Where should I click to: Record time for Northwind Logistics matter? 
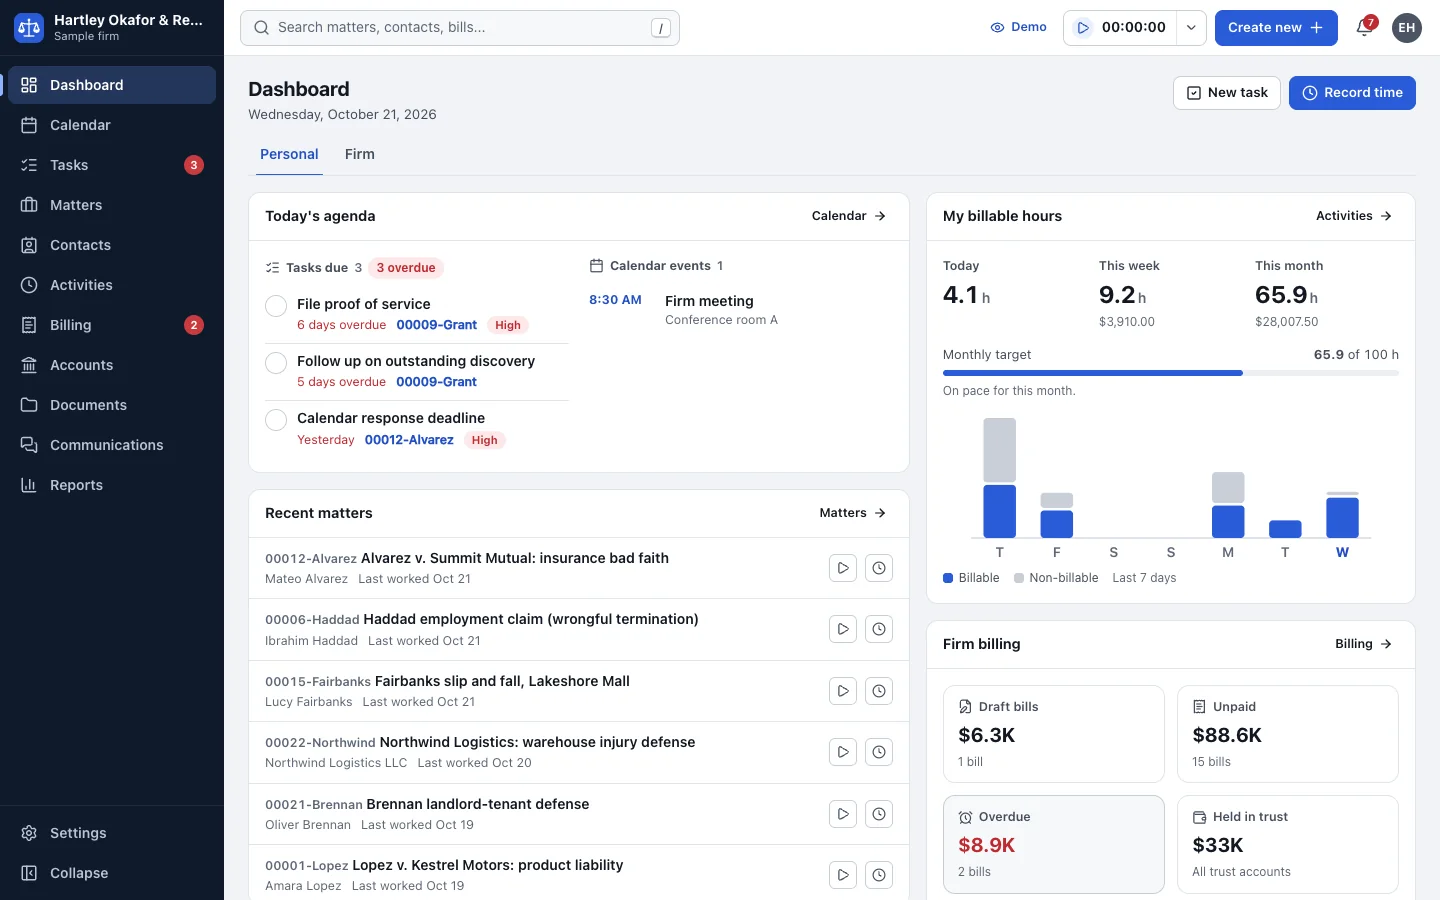[879, 752]
